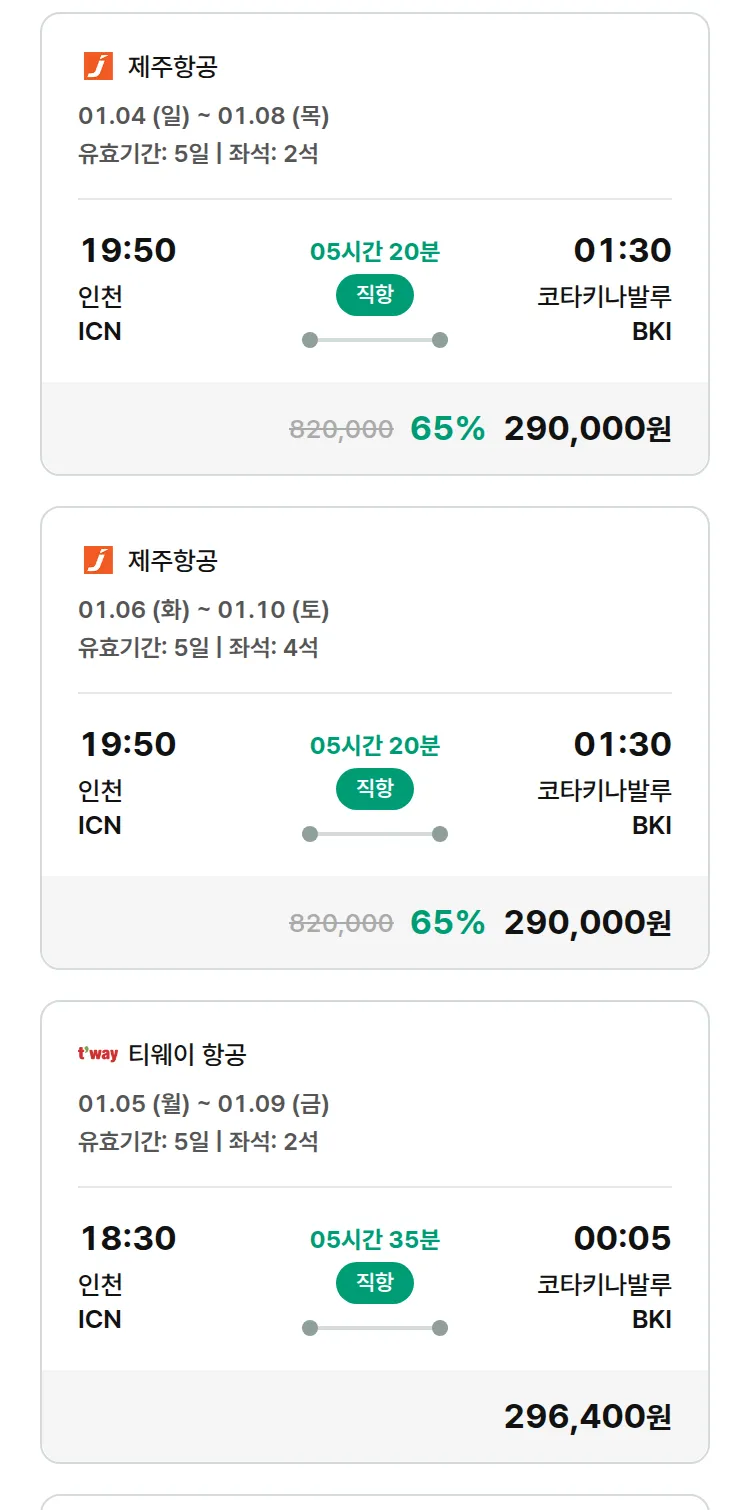Click route line on 01.04 flight
This screenshot has width=750, height=1510.
(x=374, y=340)
